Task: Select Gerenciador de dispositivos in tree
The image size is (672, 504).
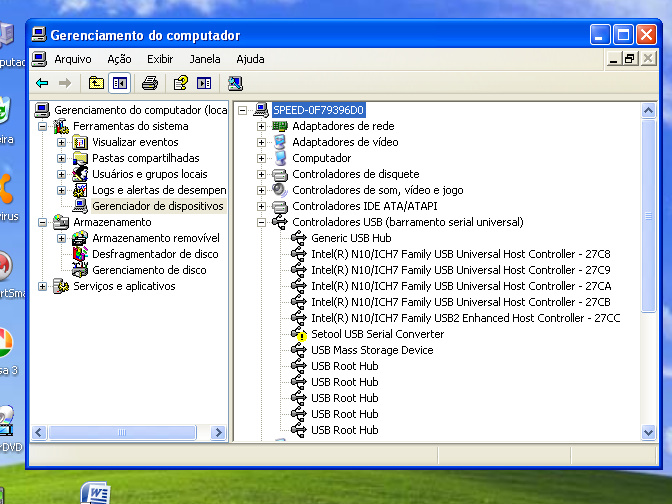Action: click(158, 206)
